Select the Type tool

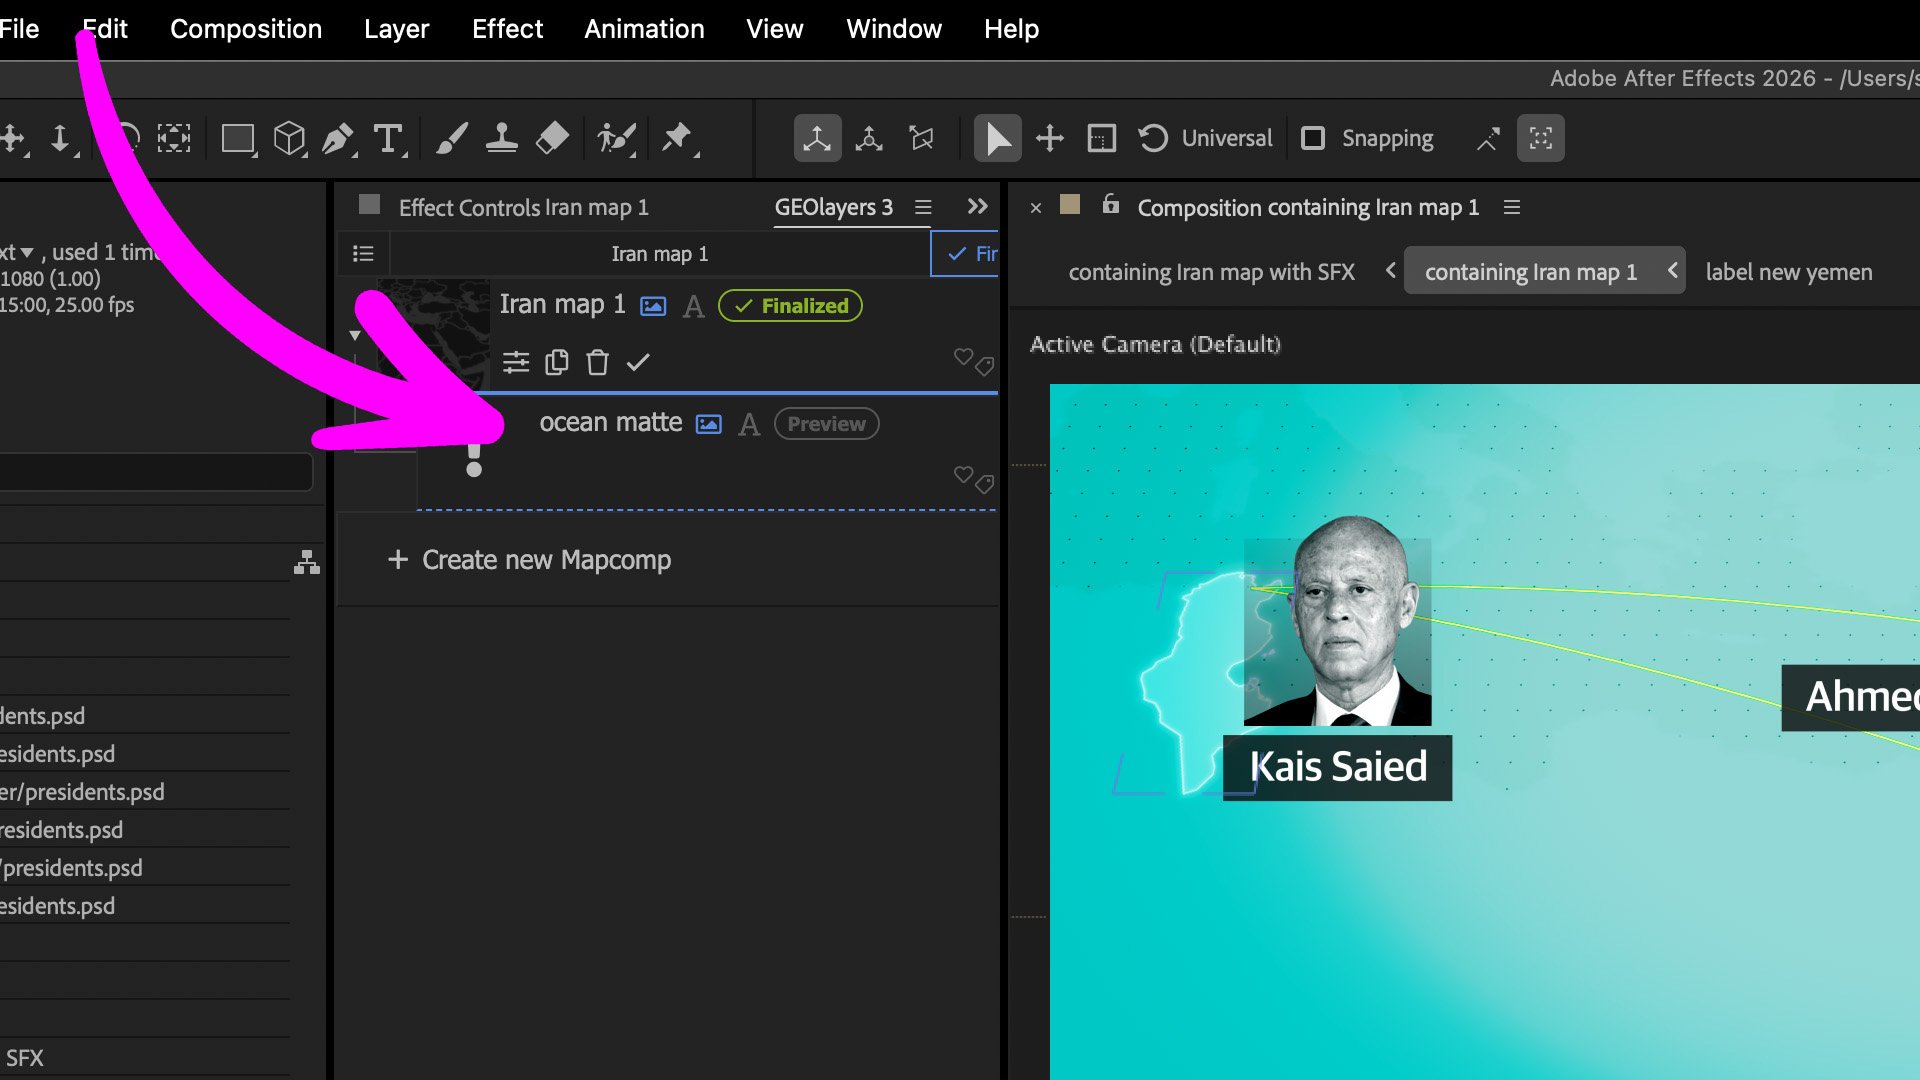click(x=388, y=138)
